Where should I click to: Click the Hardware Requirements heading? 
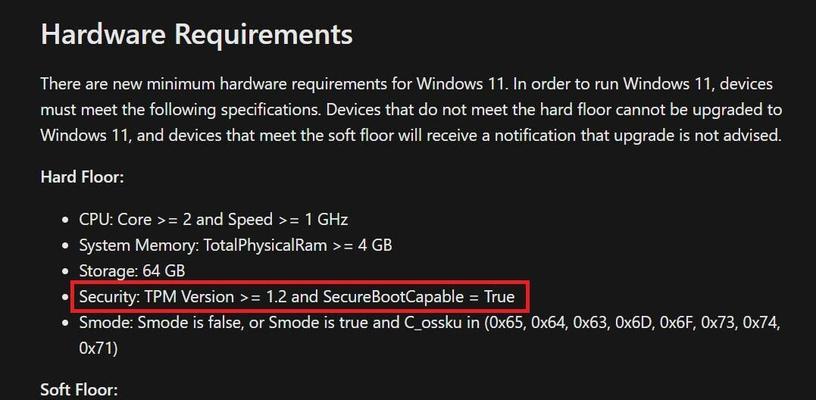coord(196,35)
